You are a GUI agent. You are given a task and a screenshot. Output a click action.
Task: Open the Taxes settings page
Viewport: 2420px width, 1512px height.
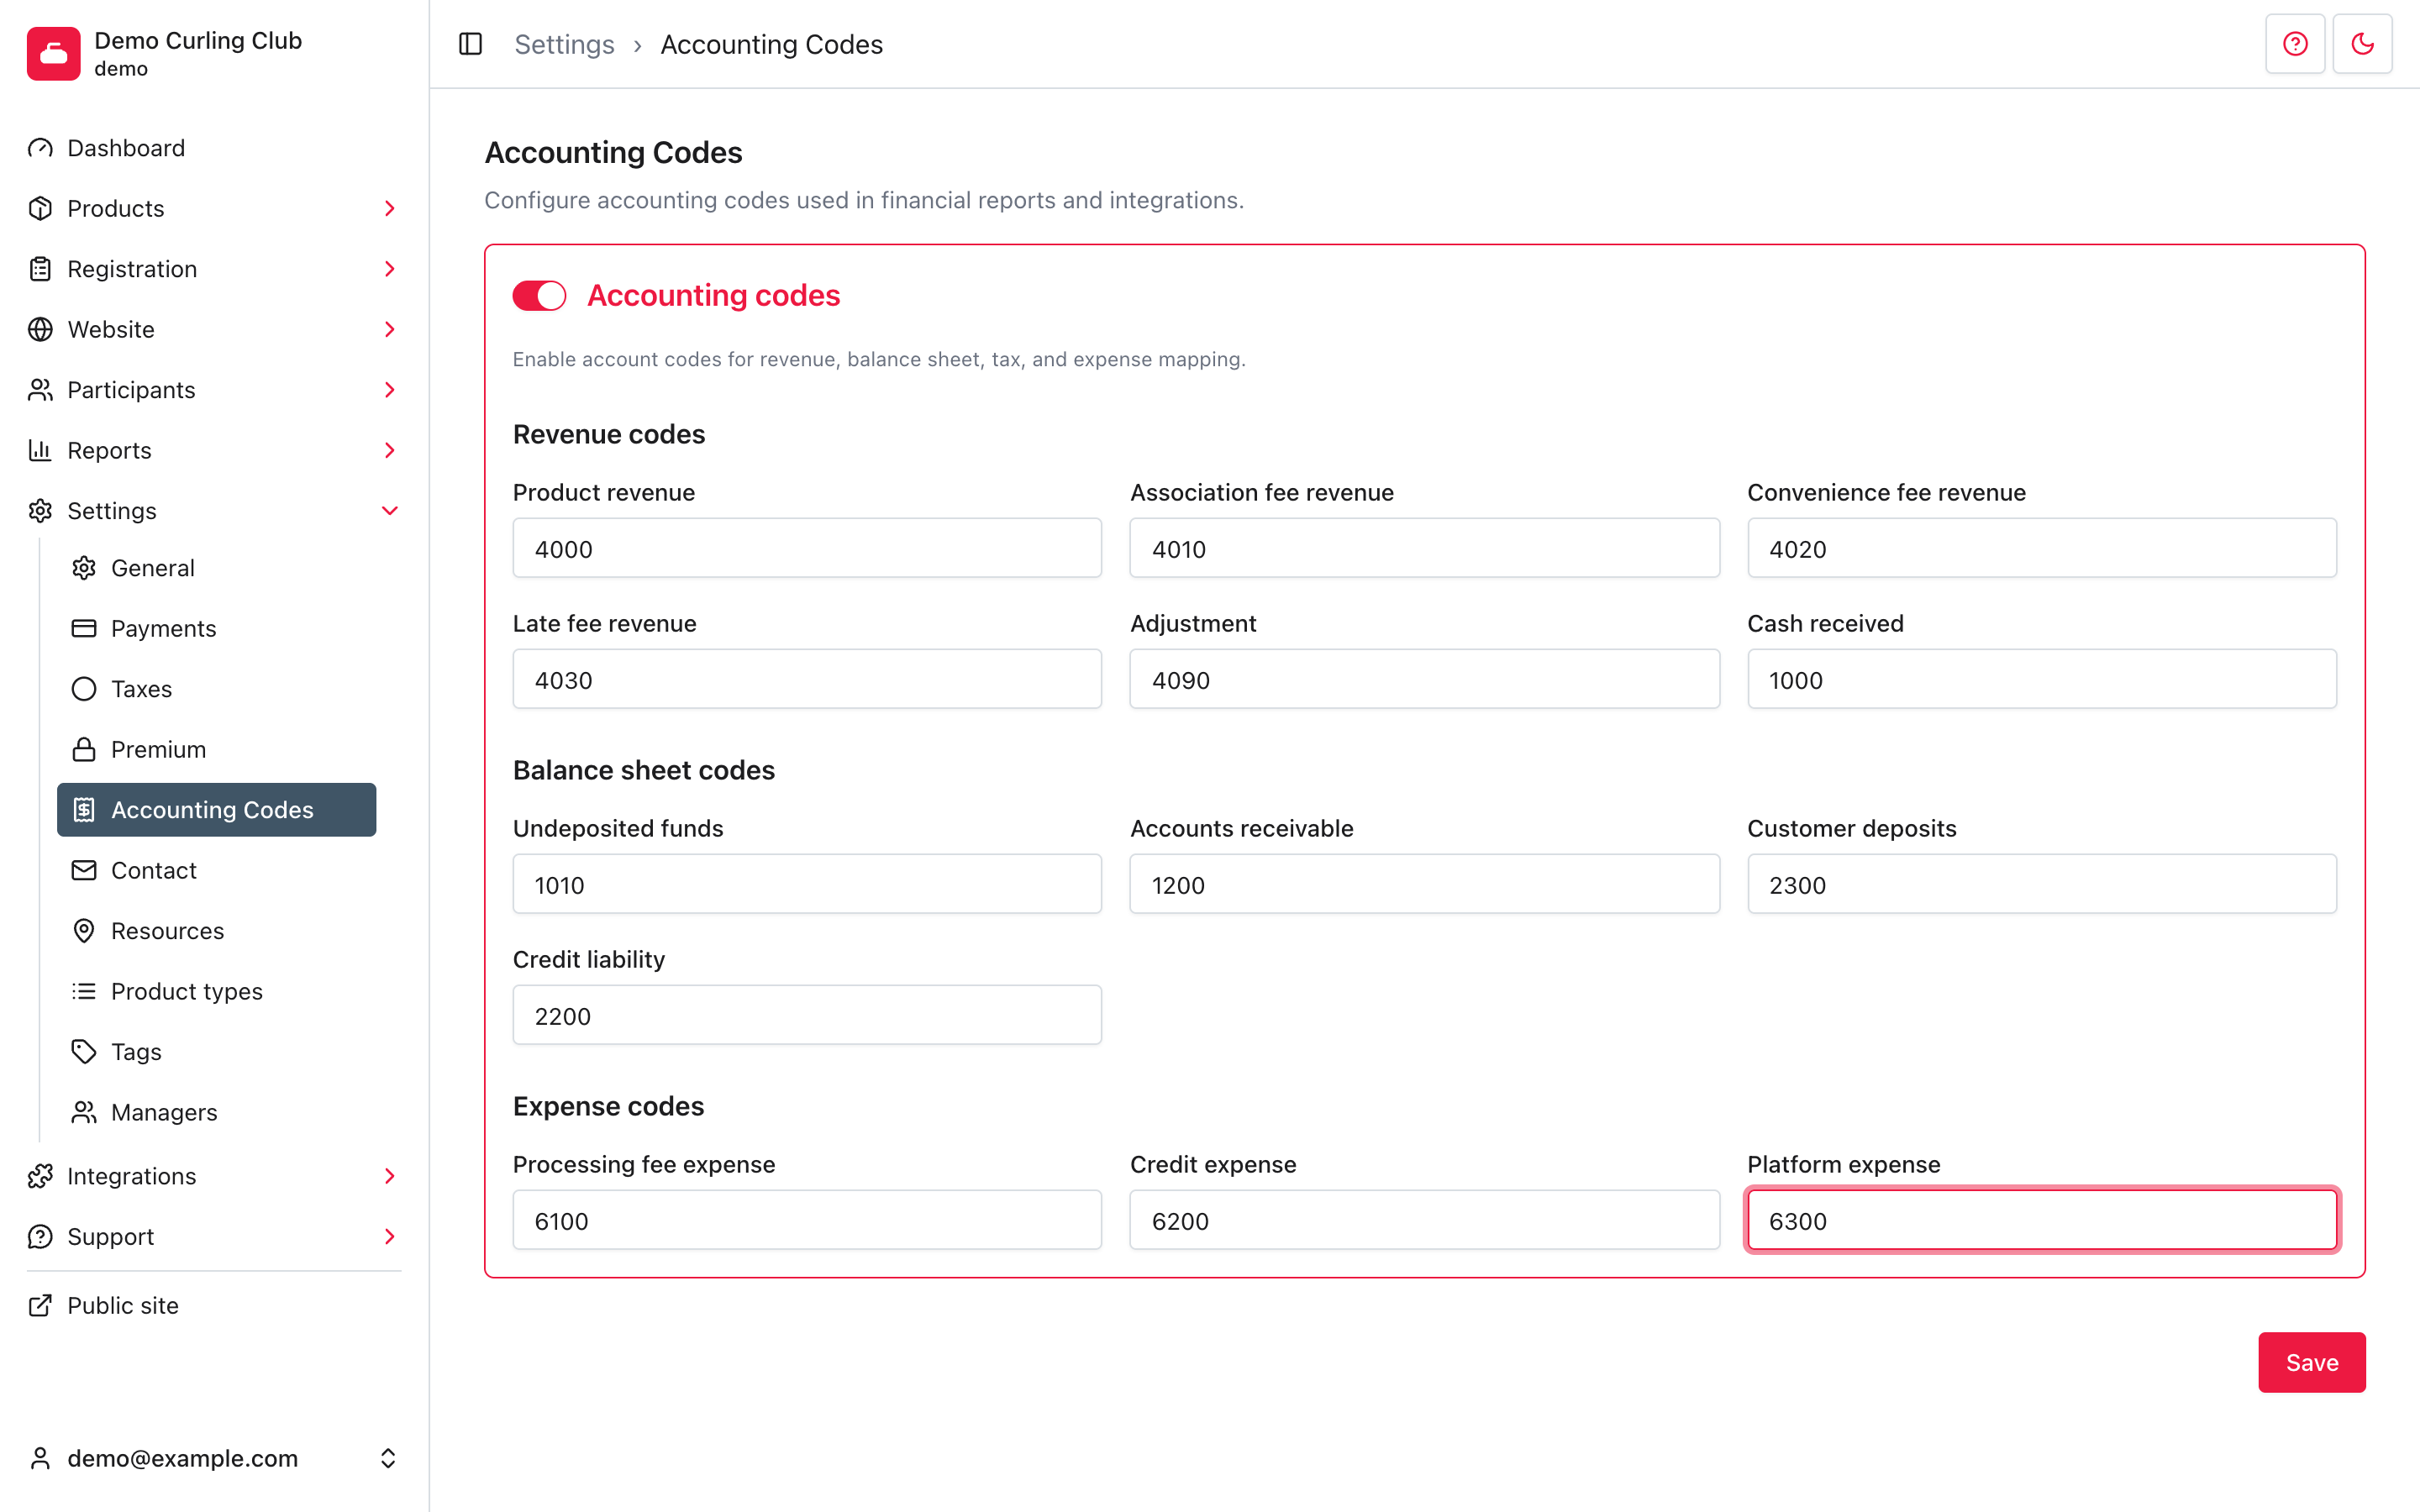point(217,689)
